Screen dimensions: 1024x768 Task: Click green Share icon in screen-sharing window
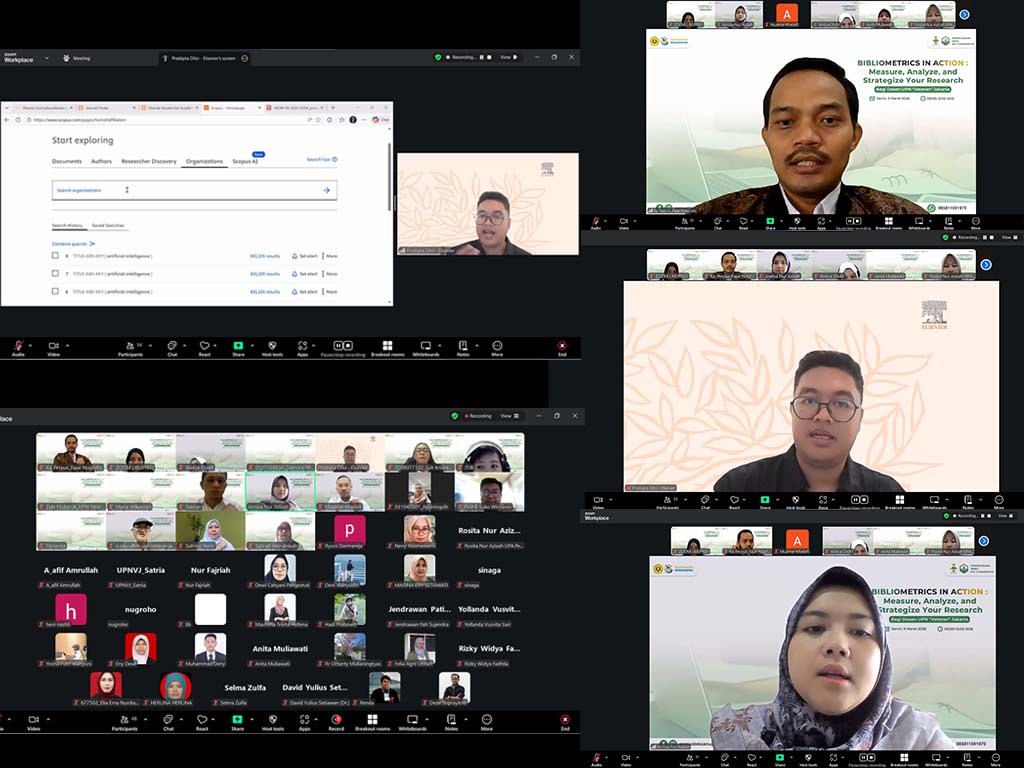coord(238,348)
